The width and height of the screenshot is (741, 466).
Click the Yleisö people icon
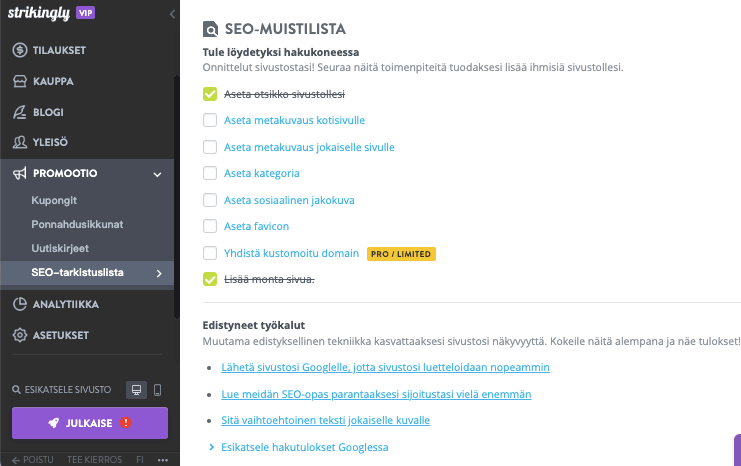(20, 142)
